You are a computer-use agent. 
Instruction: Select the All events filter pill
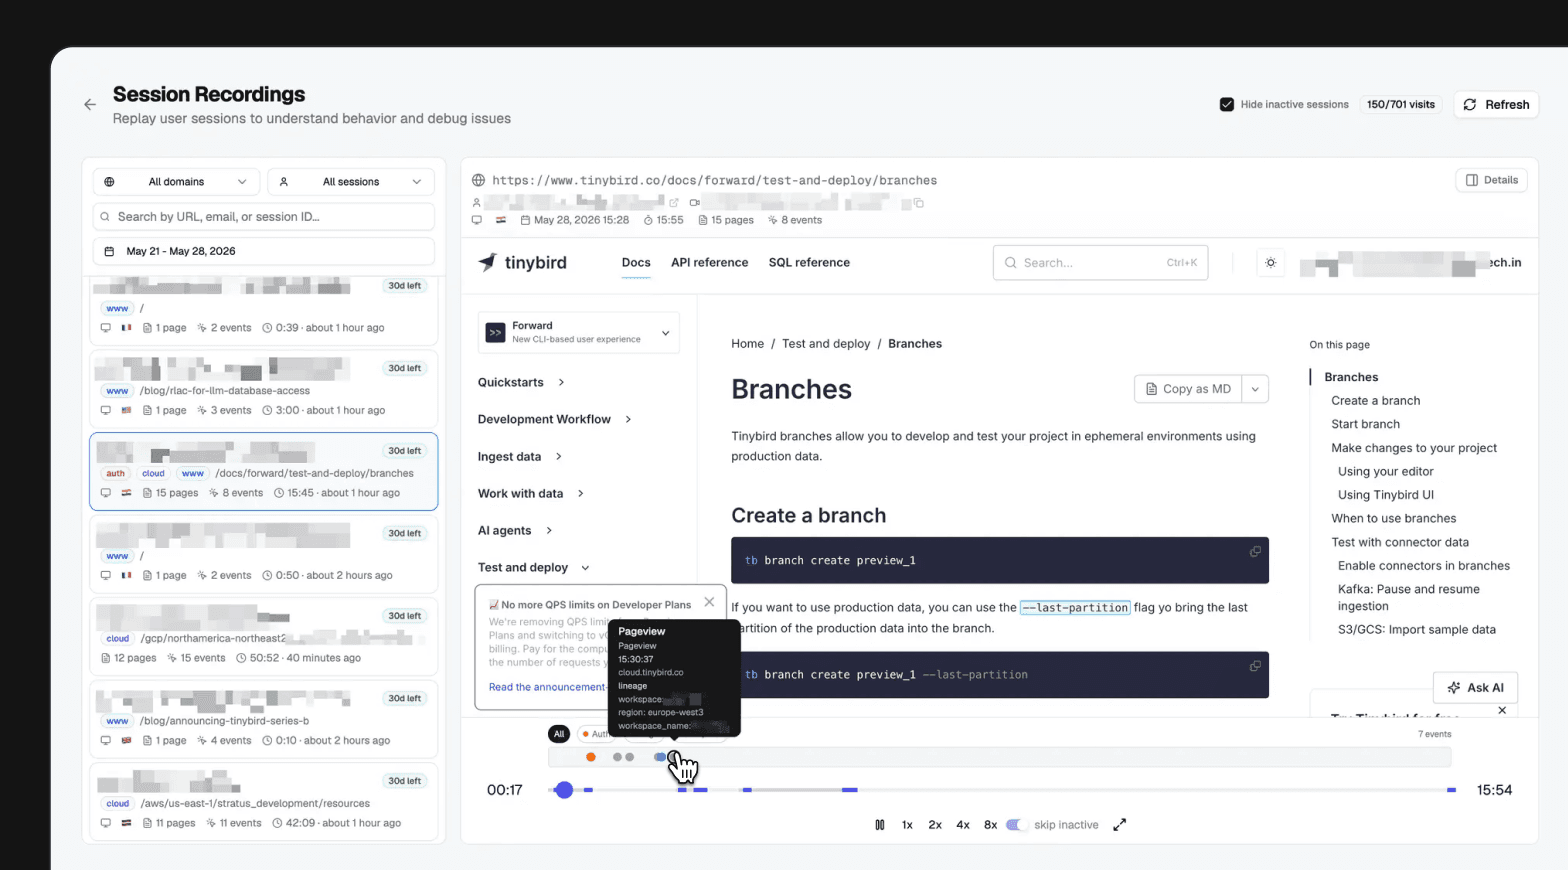559,734
